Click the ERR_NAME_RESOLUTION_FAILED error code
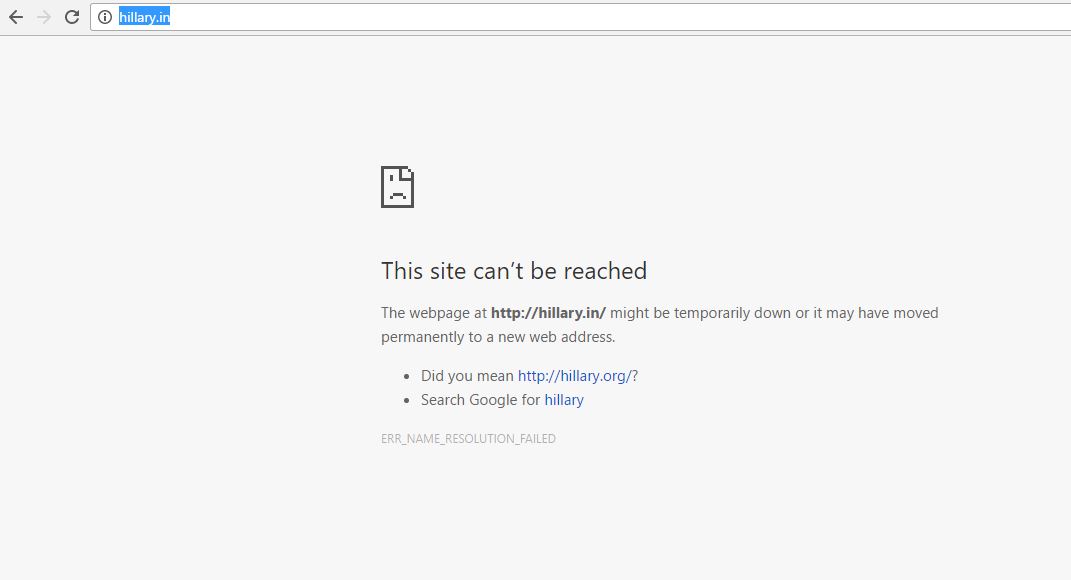This screenshot has height=580, width=1071. click(x=469, y=439)
